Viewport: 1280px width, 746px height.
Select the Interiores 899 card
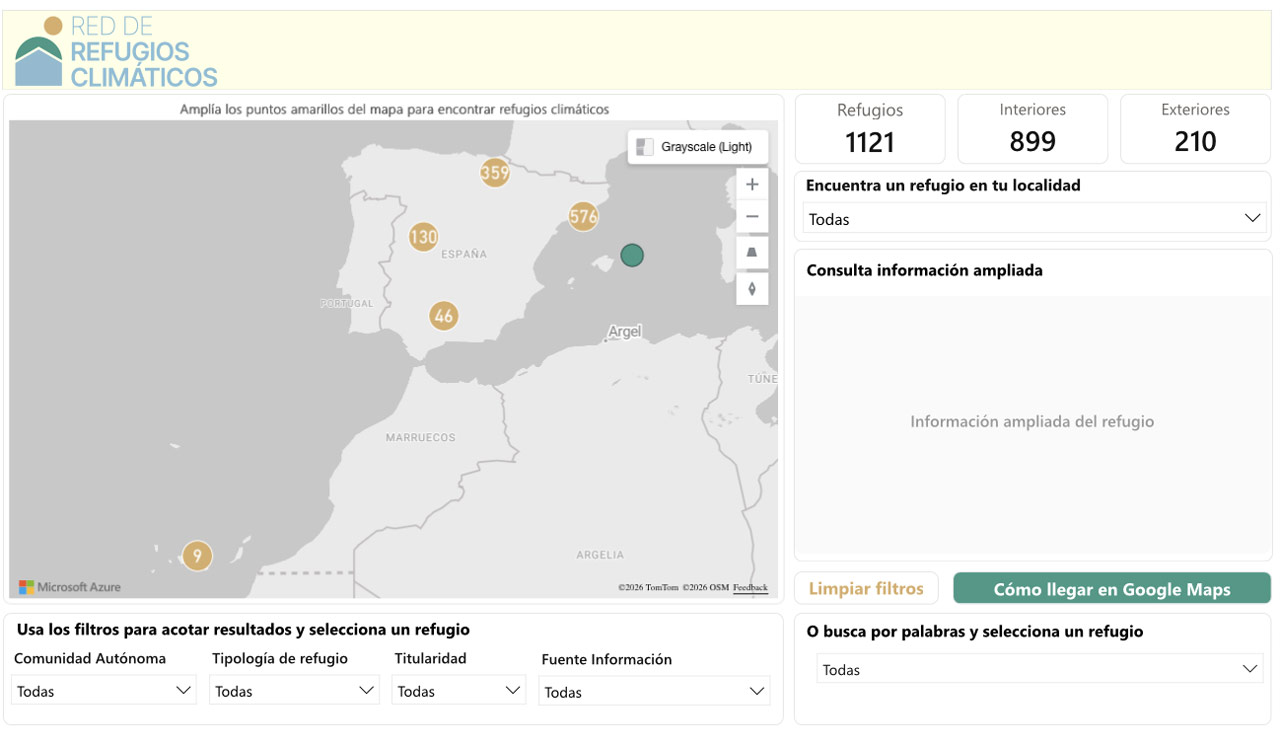pos(1032,129)
